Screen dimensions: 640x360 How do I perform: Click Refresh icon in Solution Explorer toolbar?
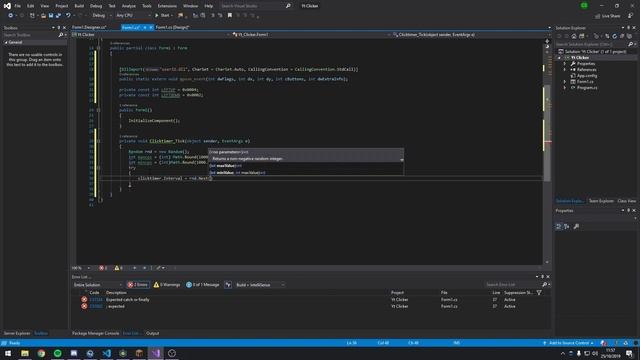pos(614,36)
